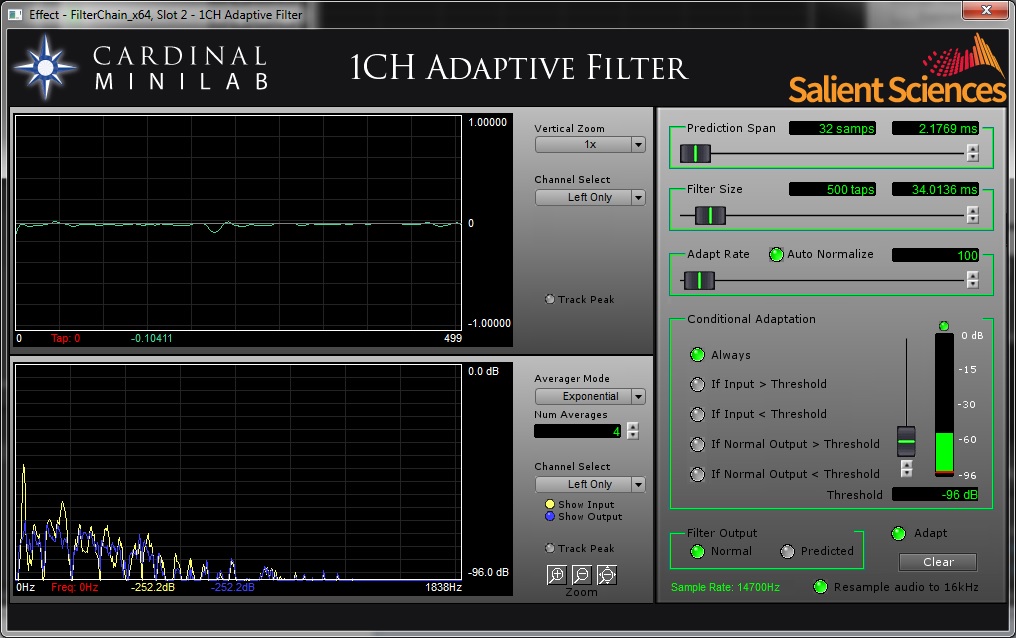Click the red Freq: 0Hz readout
Screen dimensions: 1016x638
(x=75, y=587)
